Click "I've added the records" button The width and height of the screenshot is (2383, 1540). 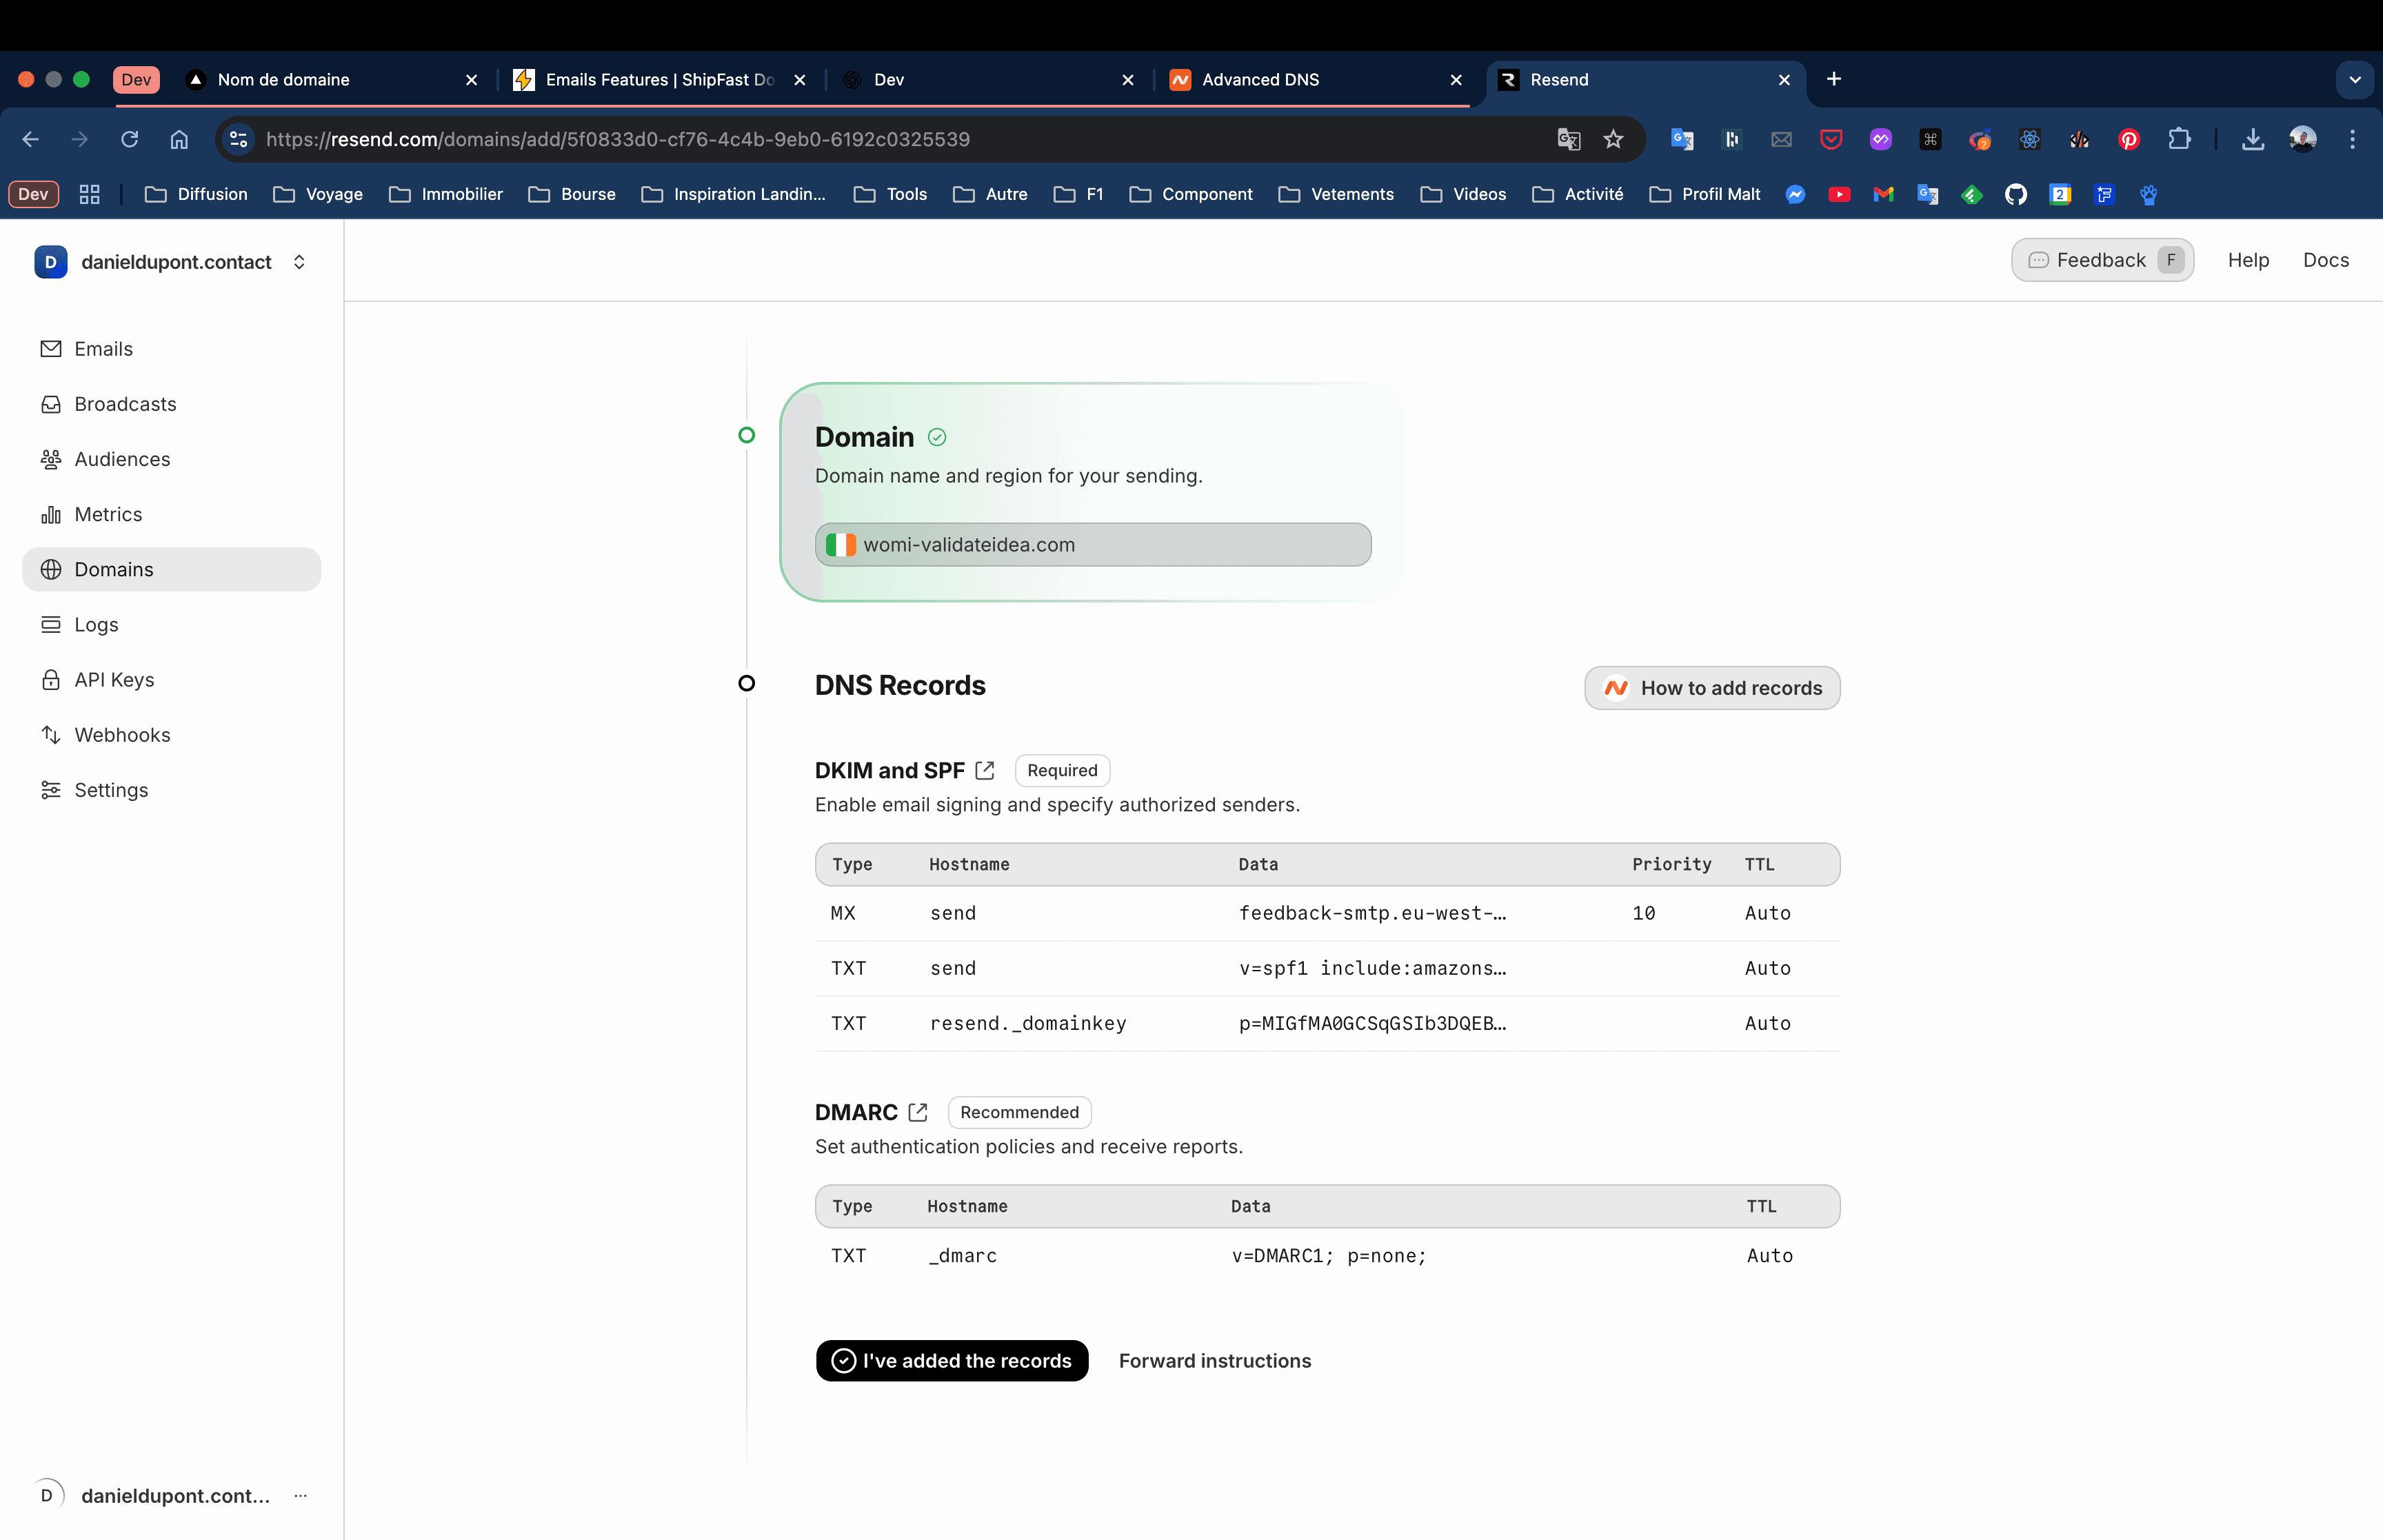[951, 1361]
